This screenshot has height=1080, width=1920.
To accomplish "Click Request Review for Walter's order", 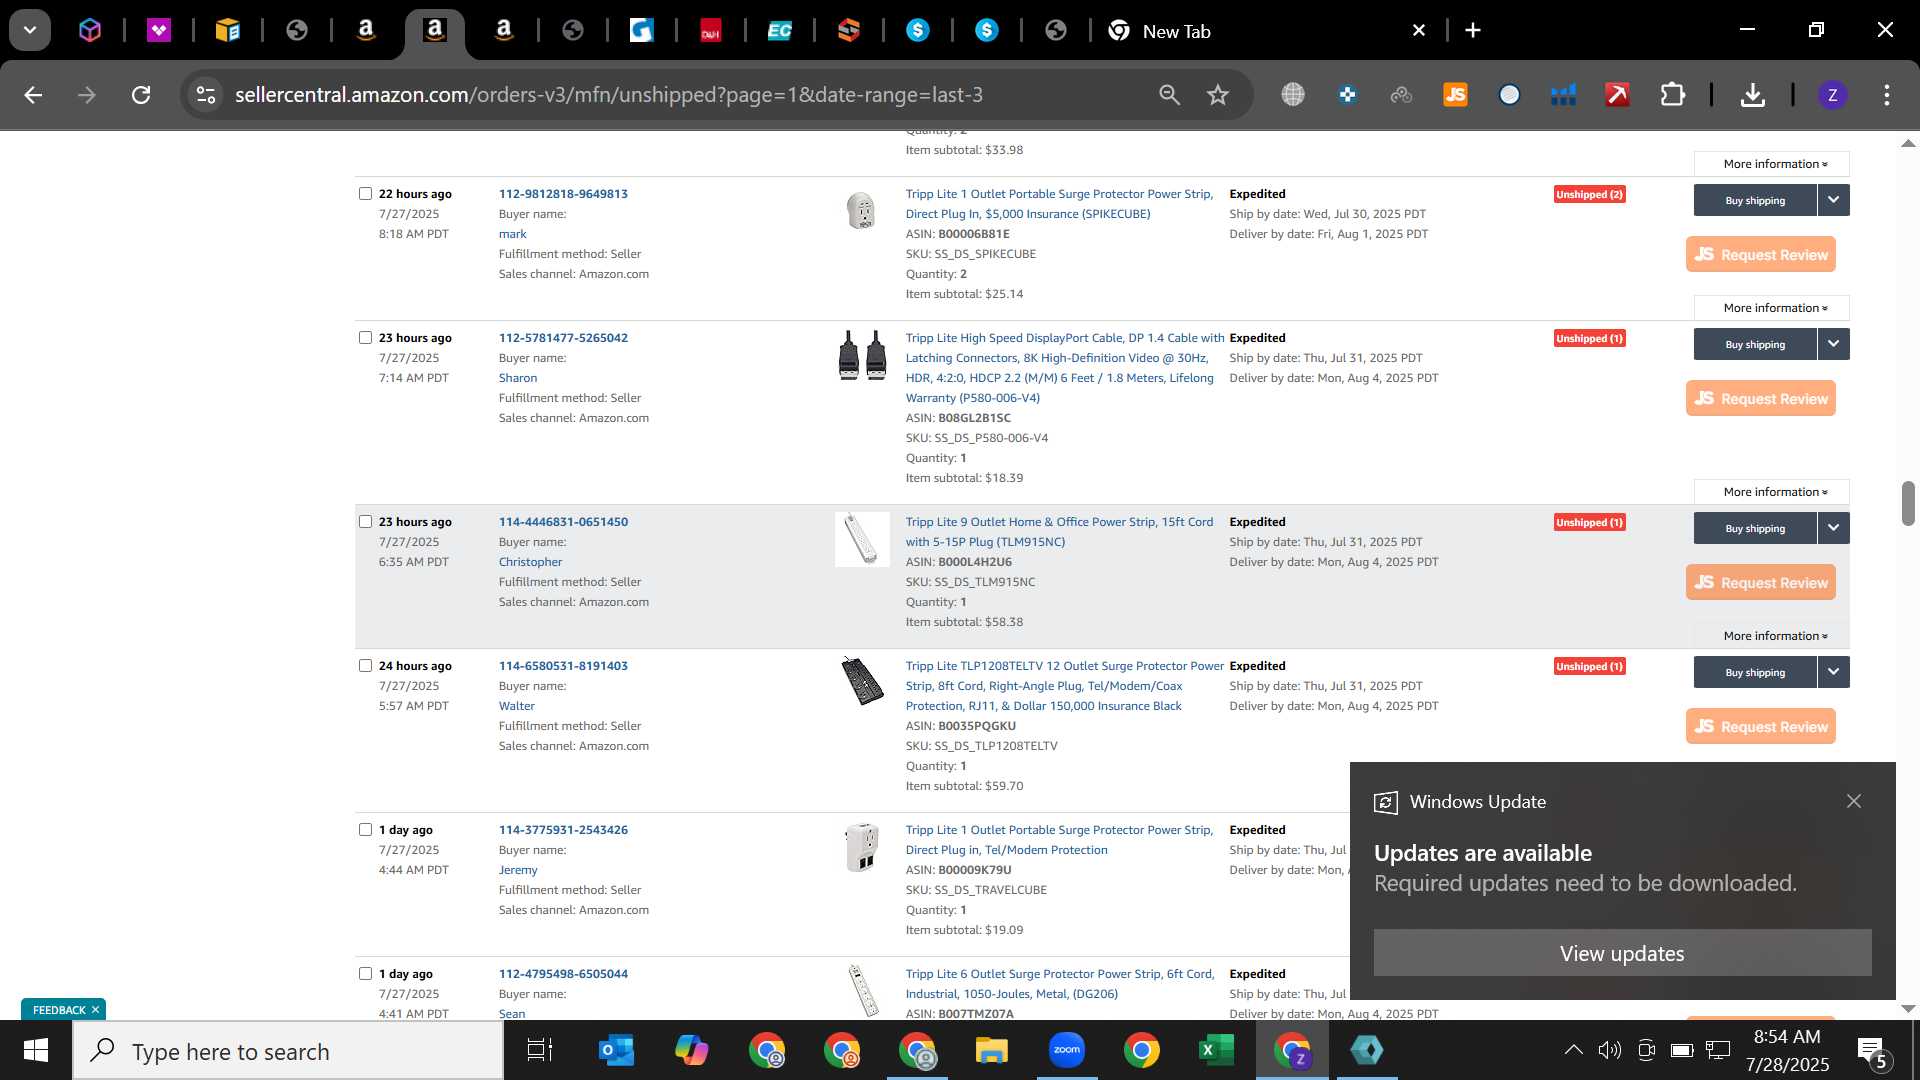I will 1761,727.
